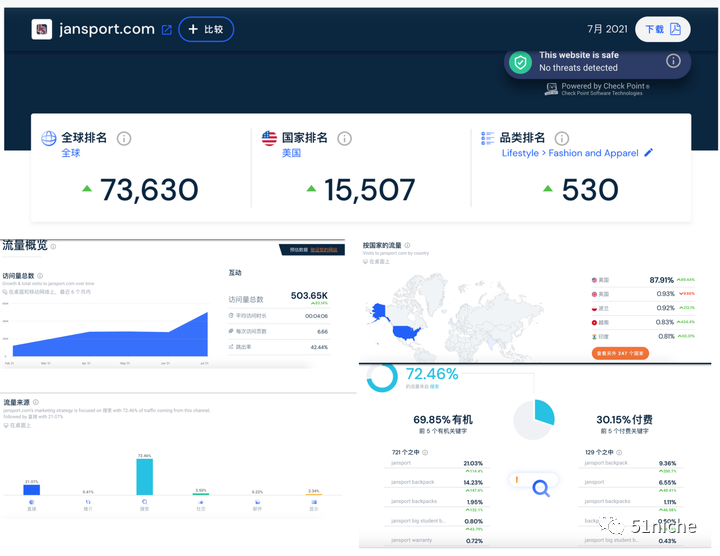Show info tooltip for 流量概览 heading
The width and height of the screenshot is (720, 556).
pos(53,247)
